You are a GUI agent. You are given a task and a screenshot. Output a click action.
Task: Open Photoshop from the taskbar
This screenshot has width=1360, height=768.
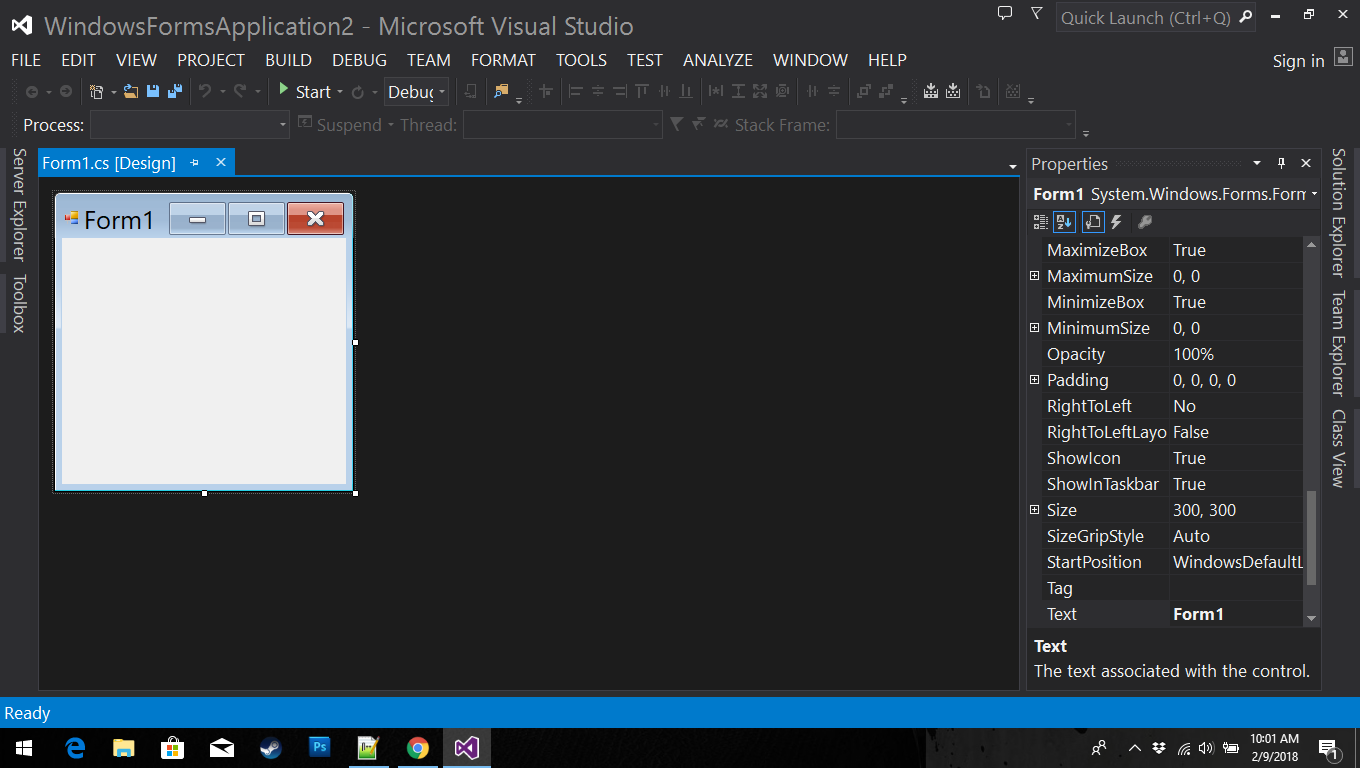point(320,747)
